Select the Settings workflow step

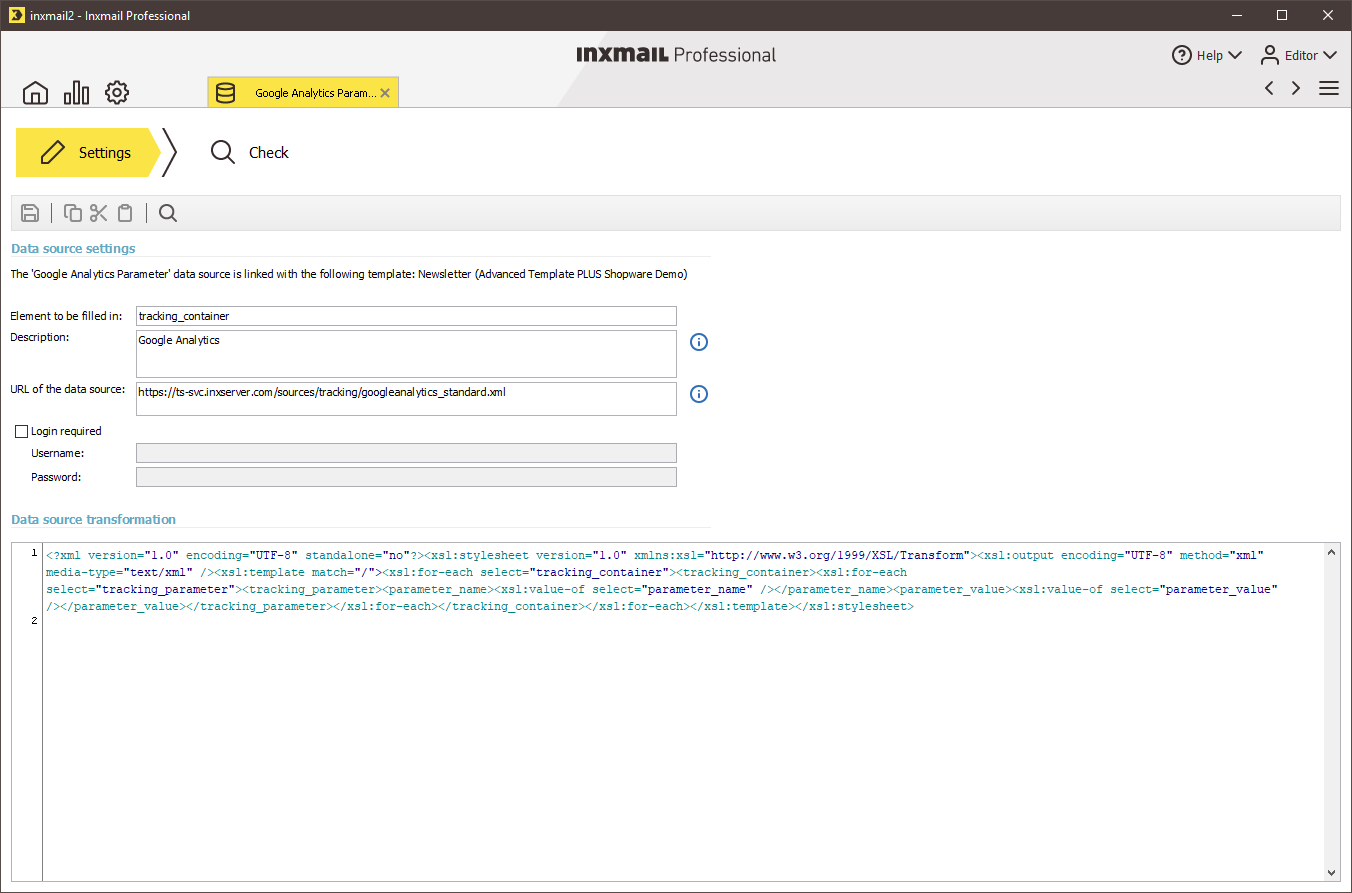(x=88, y=153)
